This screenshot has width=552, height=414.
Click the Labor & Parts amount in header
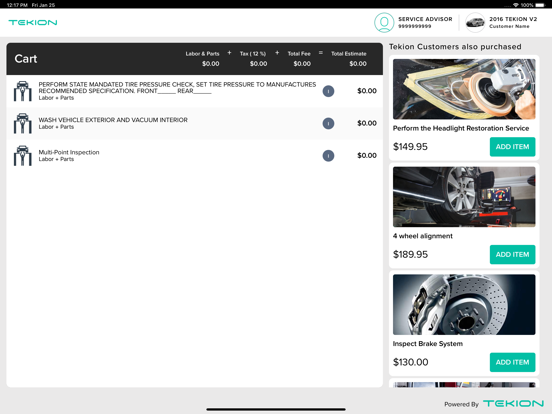tap(211, 64)
